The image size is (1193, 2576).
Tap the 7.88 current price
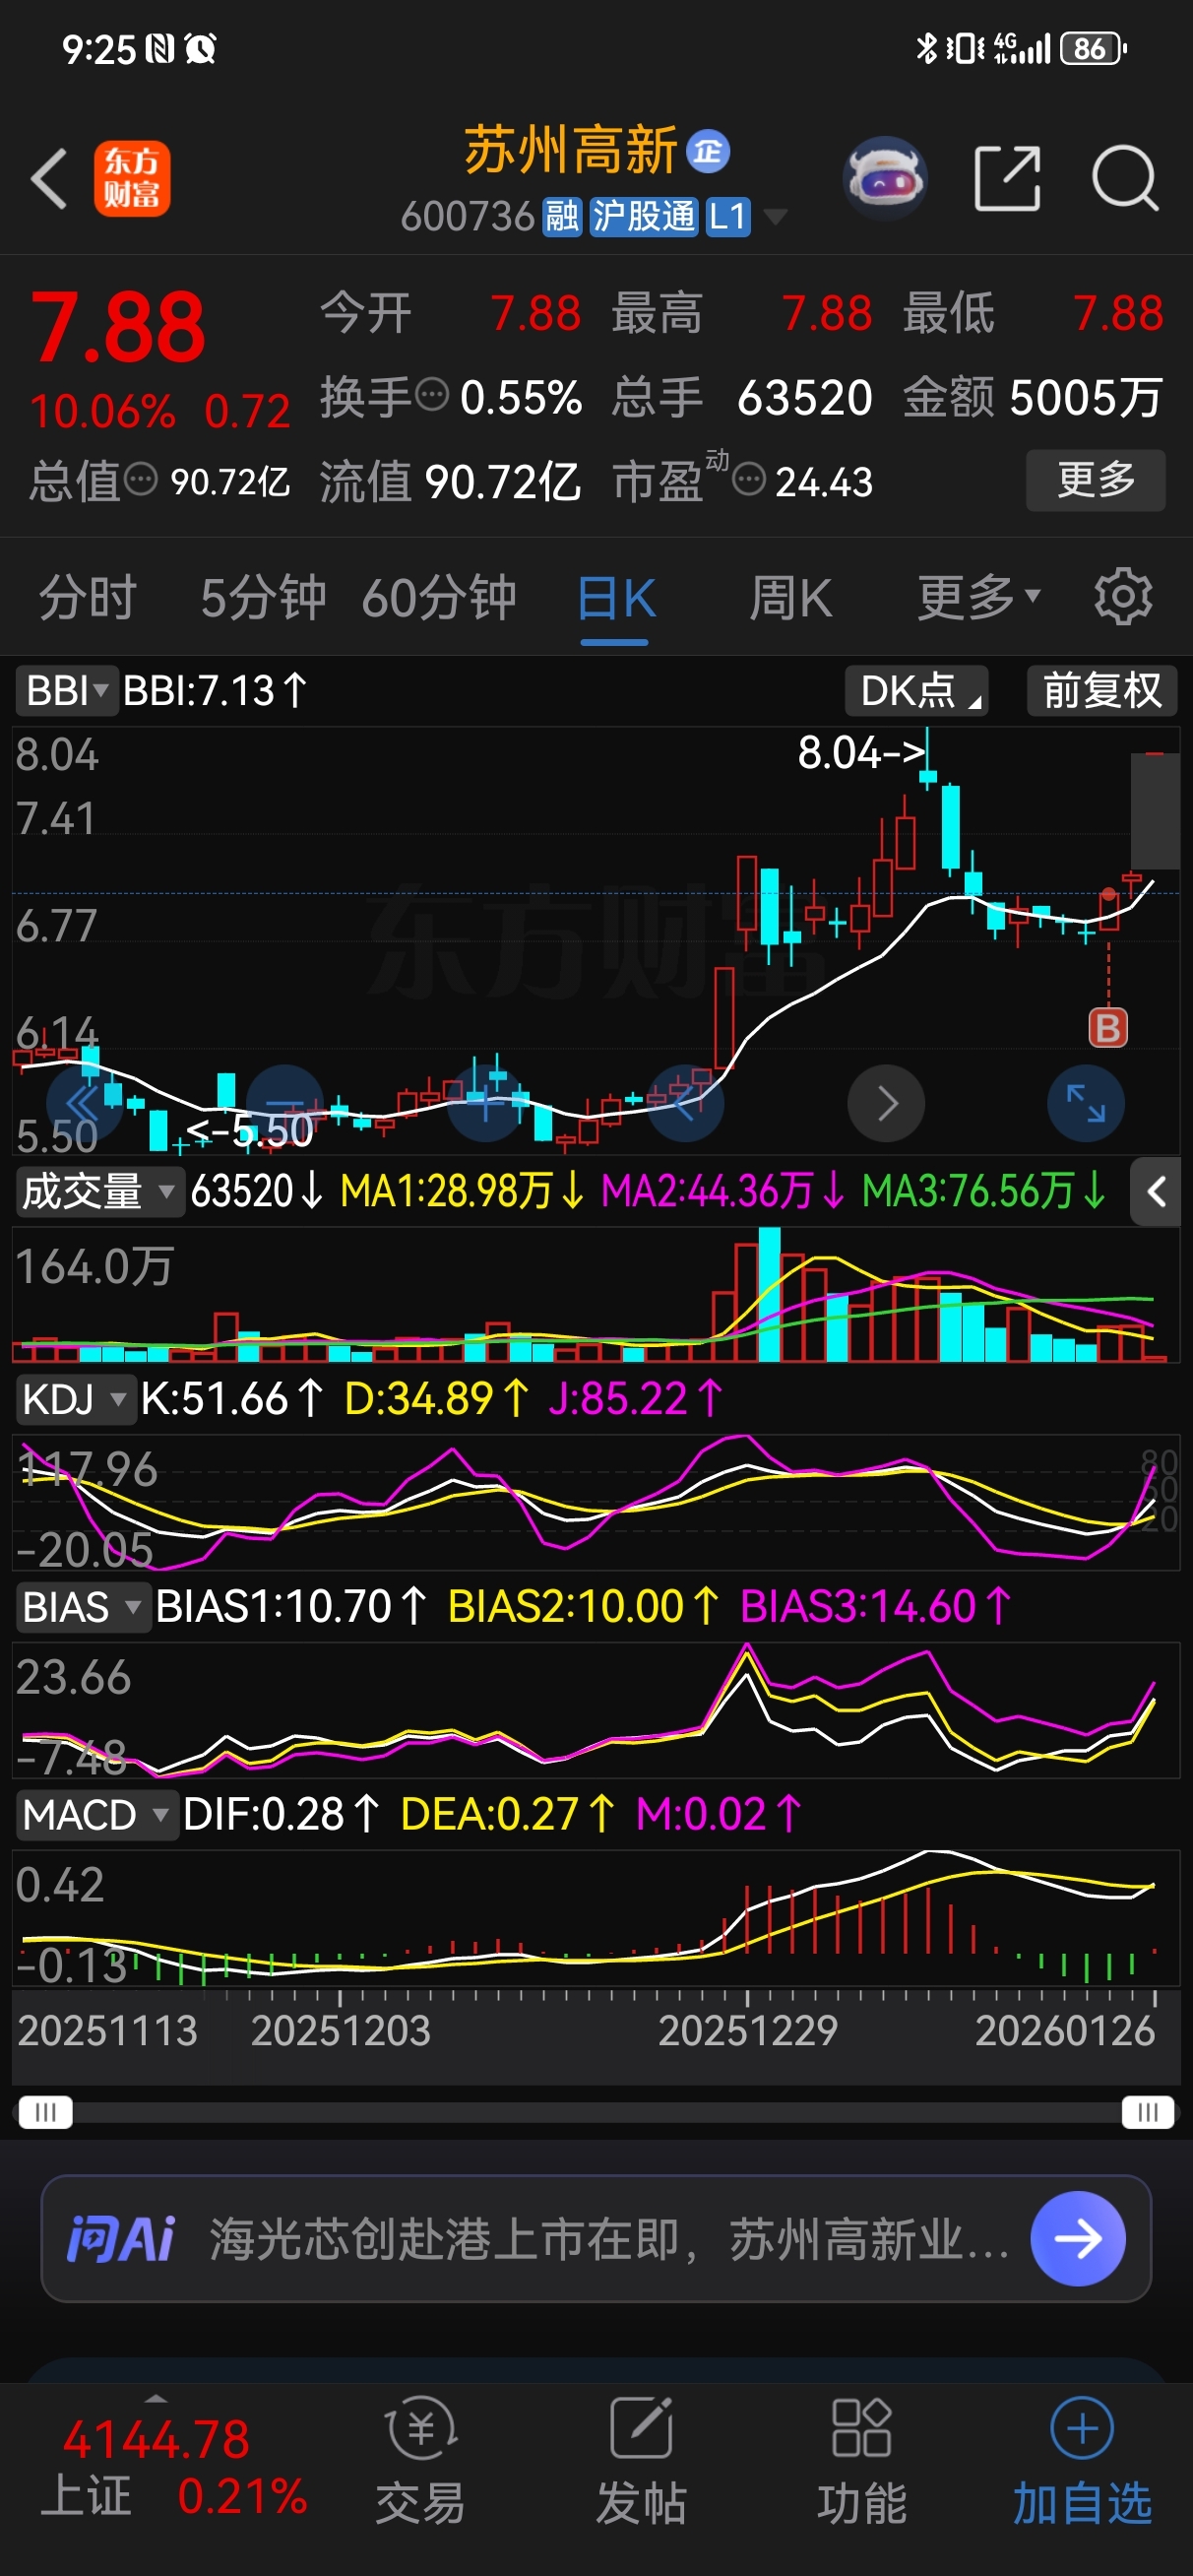(118, 327)
